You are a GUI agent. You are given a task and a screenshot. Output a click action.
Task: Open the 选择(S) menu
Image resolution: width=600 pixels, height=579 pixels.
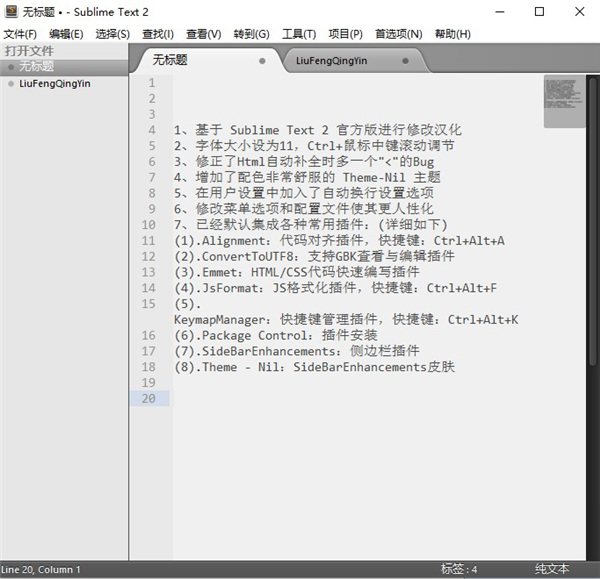(x=112, y=34)
